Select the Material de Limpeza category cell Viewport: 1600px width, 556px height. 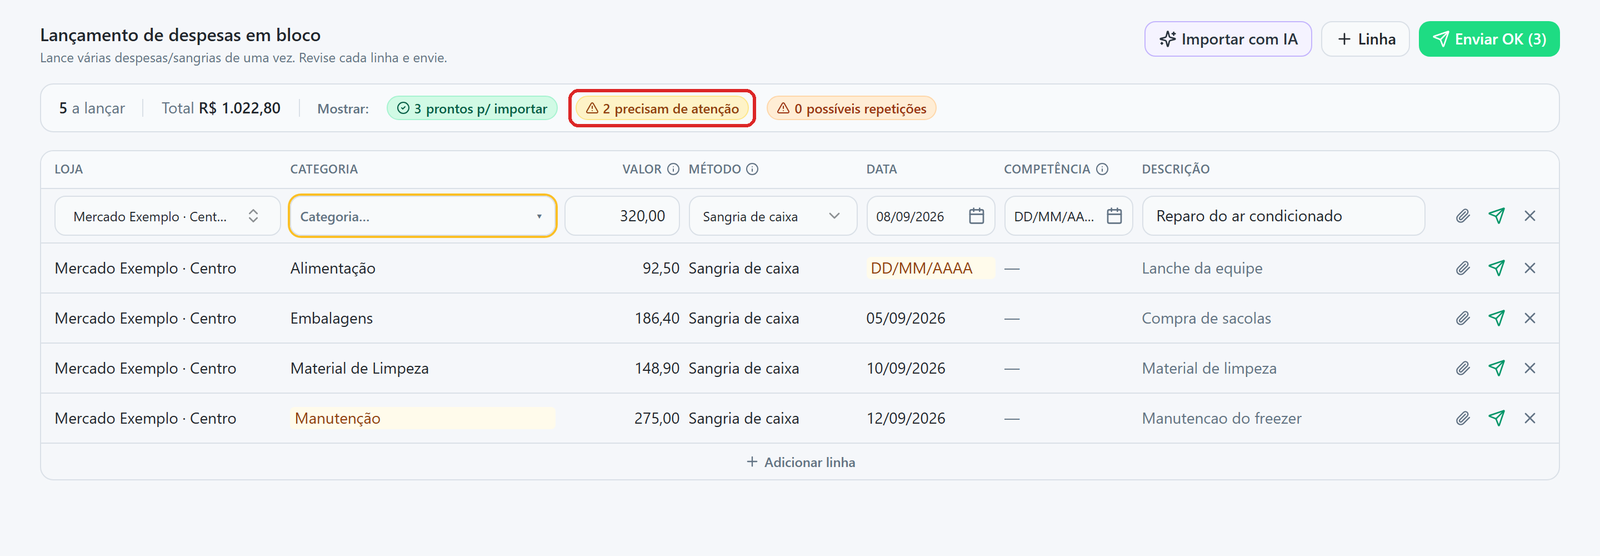pos(359,368)
